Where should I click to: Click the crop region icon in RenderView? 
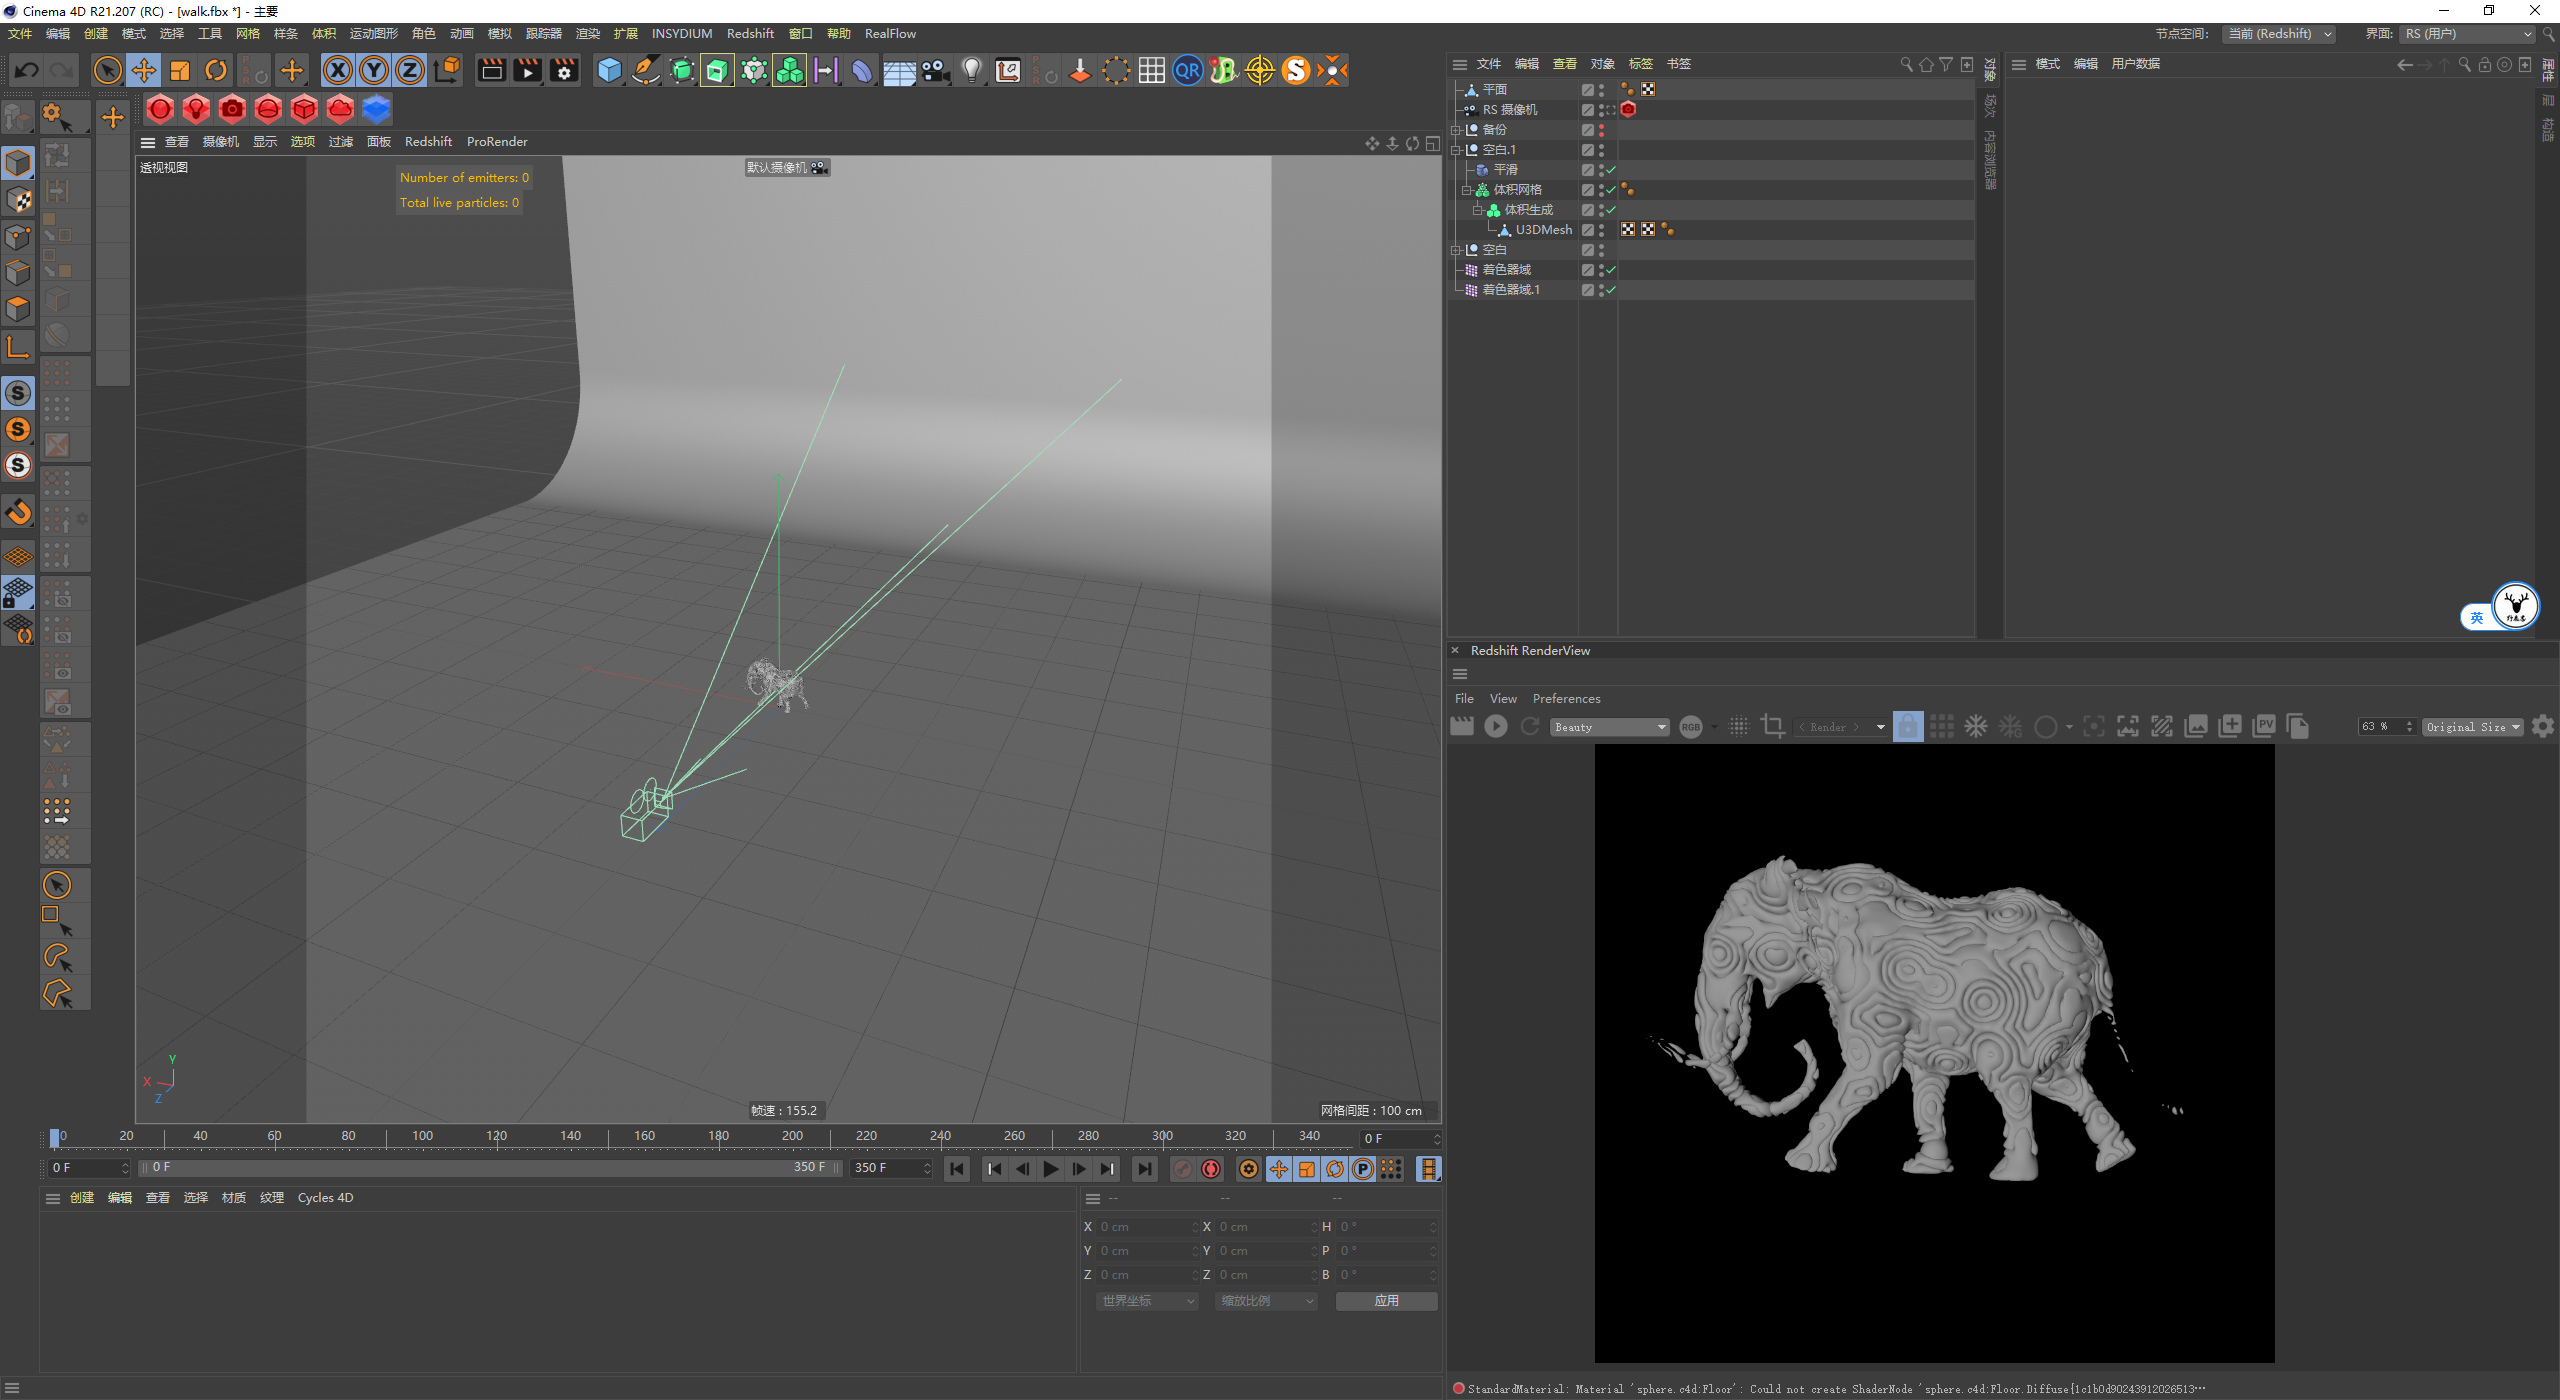1773,727
